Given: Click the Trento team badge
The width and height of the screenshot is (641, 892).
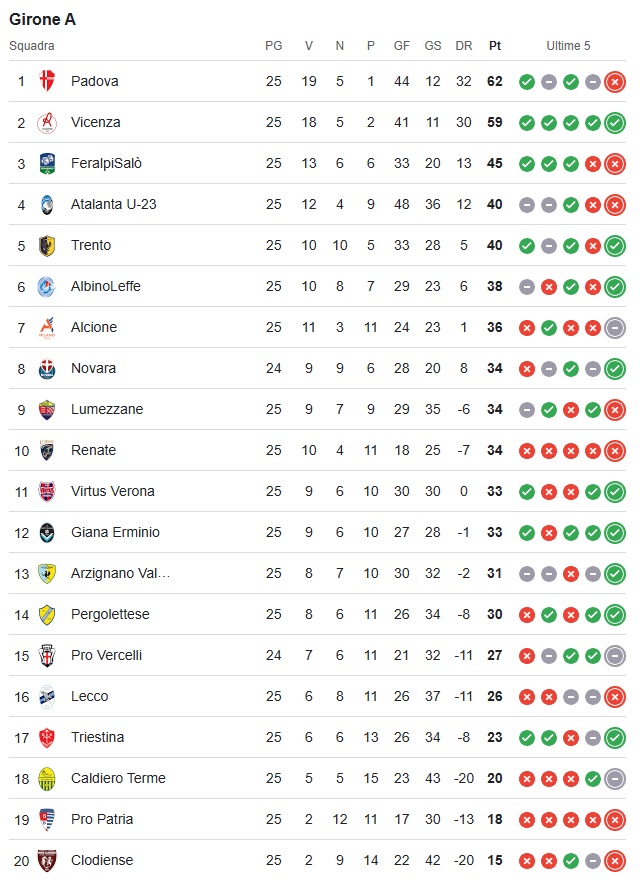Looking at the screenshot, I should pos(47,246).
